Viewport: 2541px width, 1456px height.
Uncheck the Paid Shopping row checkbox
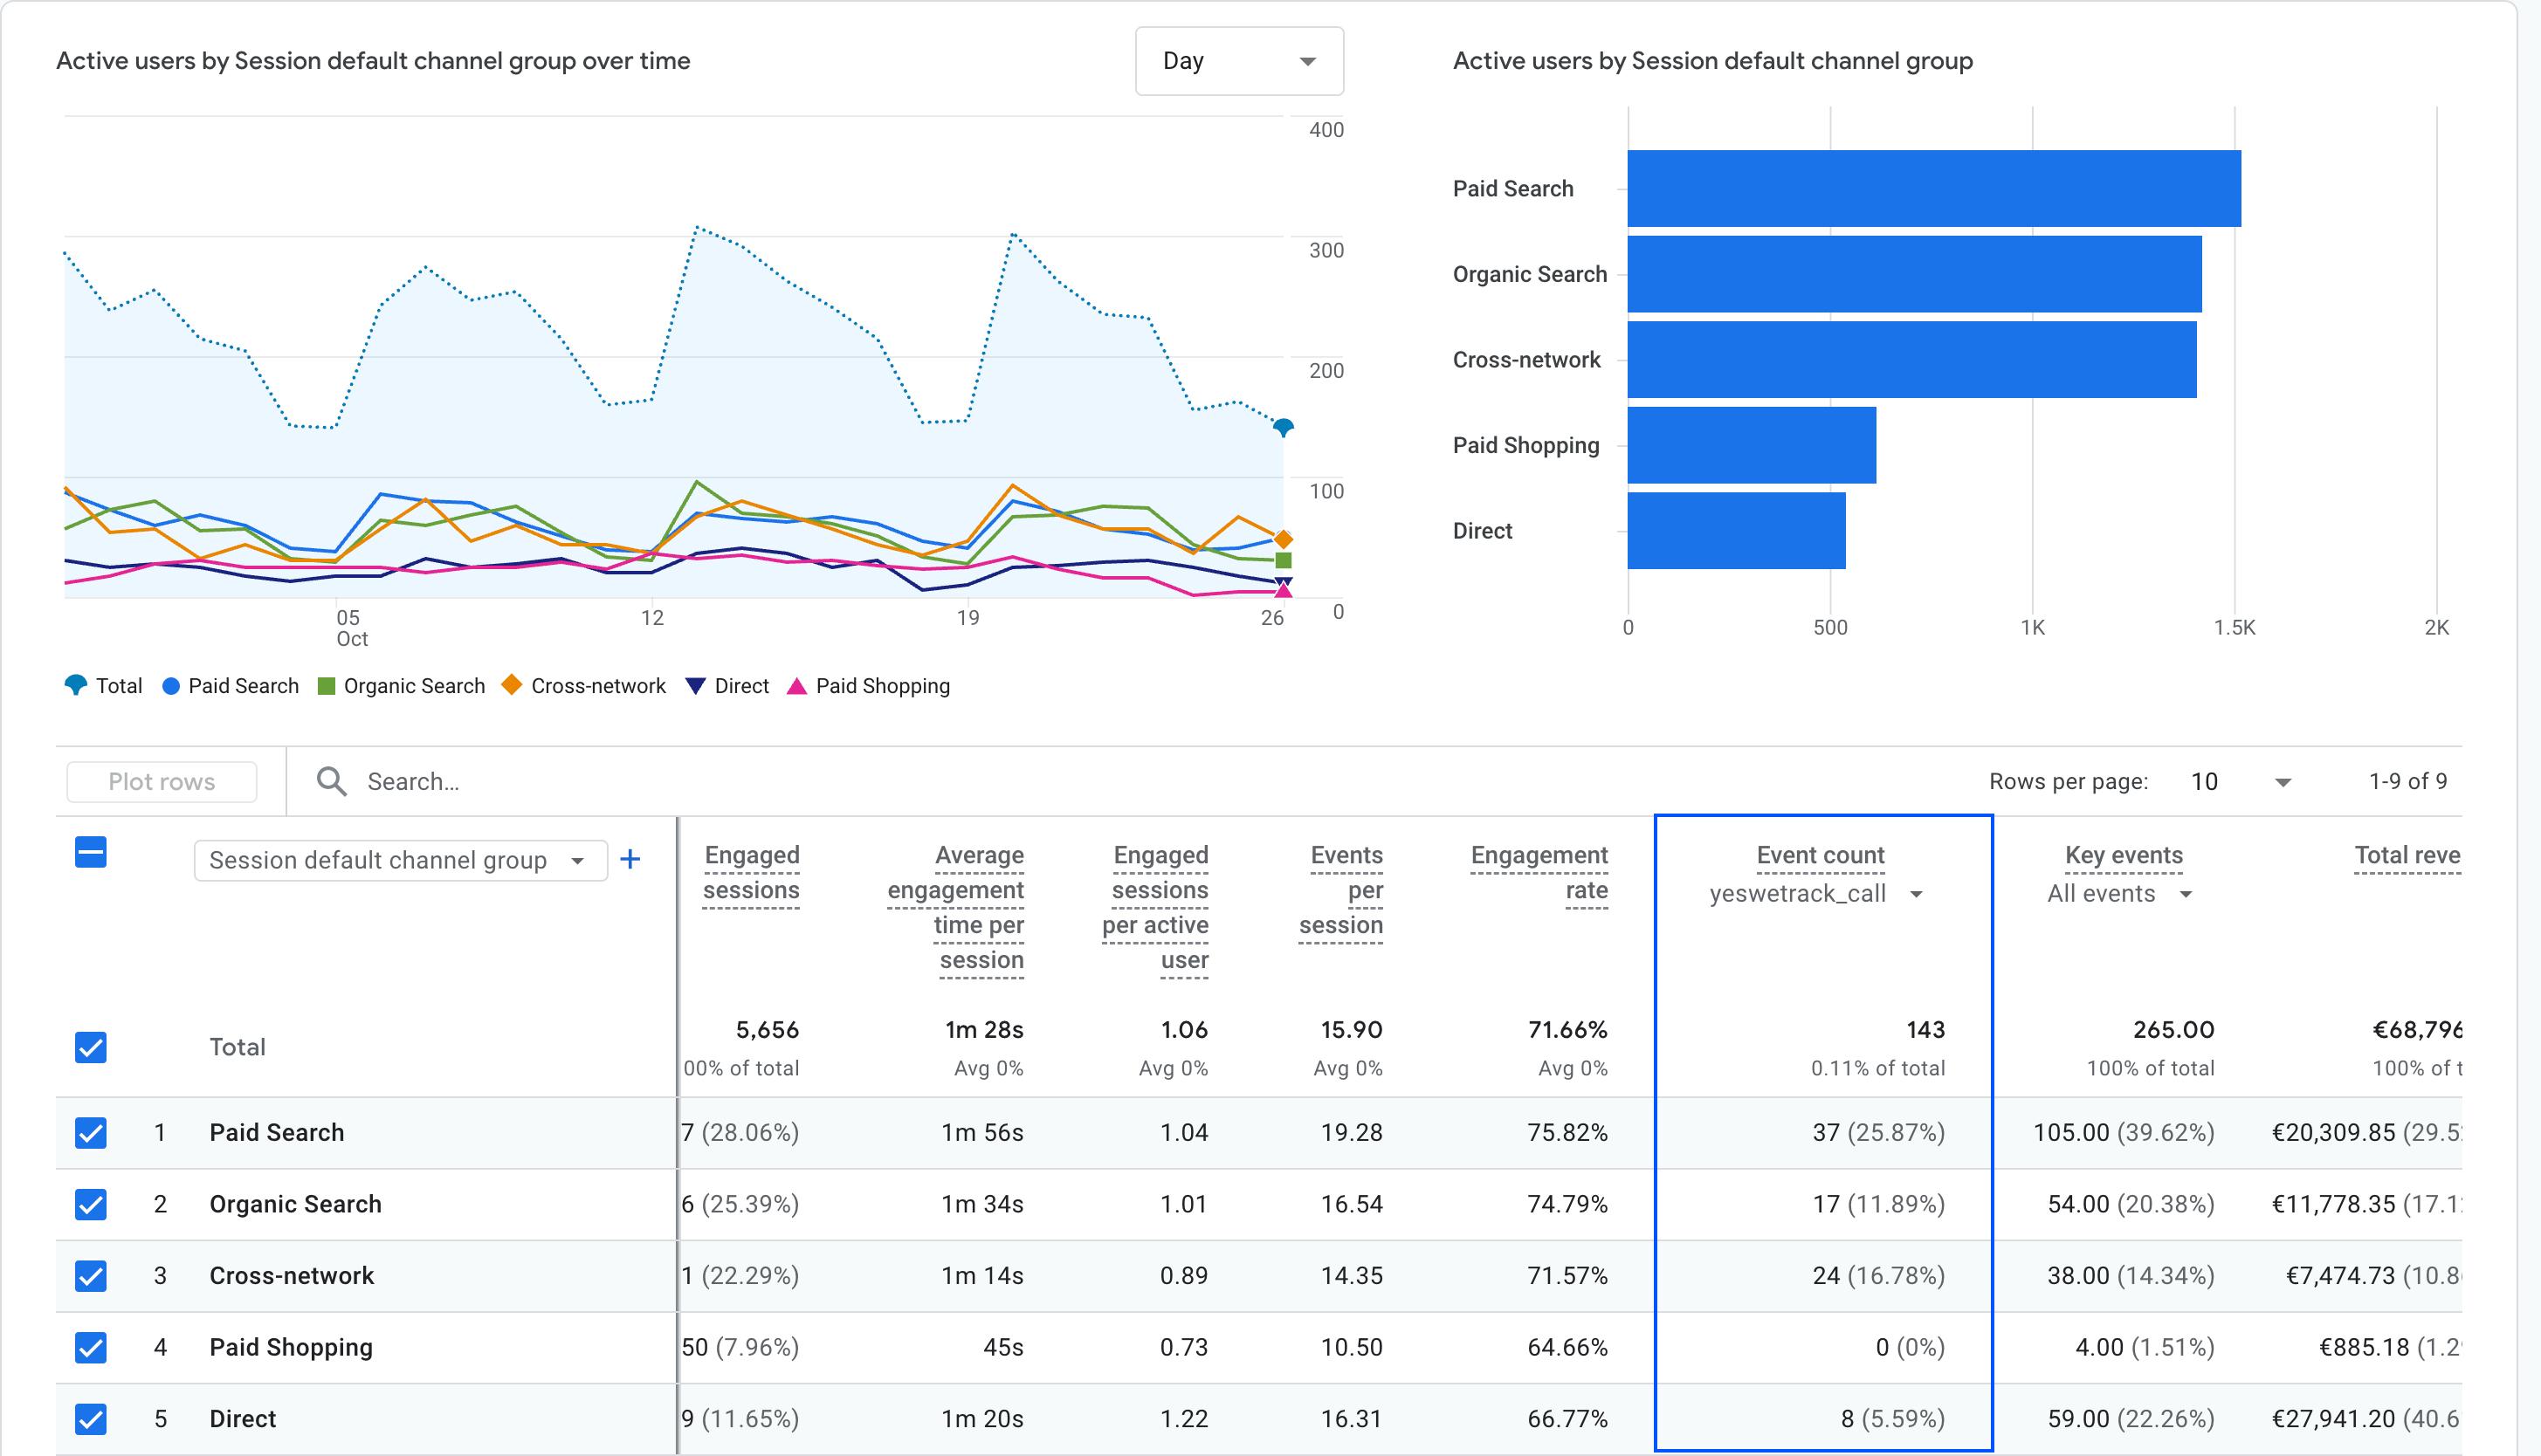[90, 1347]
